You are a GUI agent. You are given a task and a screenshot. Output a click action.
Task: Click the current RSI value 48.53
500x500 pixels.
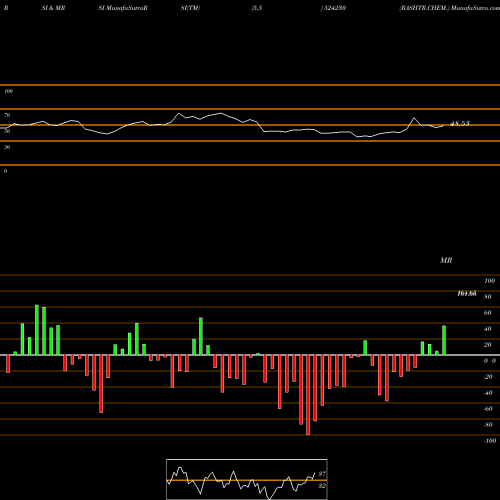460,123
